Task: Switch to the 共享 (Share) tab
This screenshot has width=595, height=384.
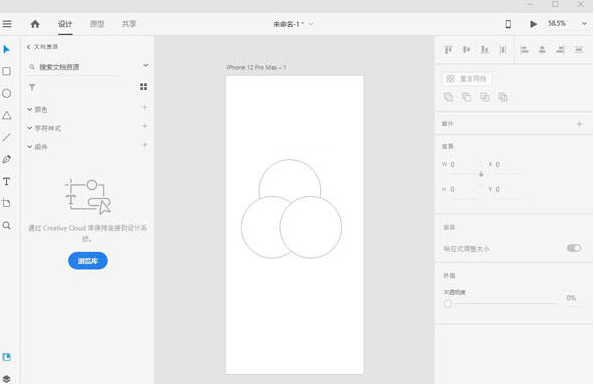Action: (129, 24)
